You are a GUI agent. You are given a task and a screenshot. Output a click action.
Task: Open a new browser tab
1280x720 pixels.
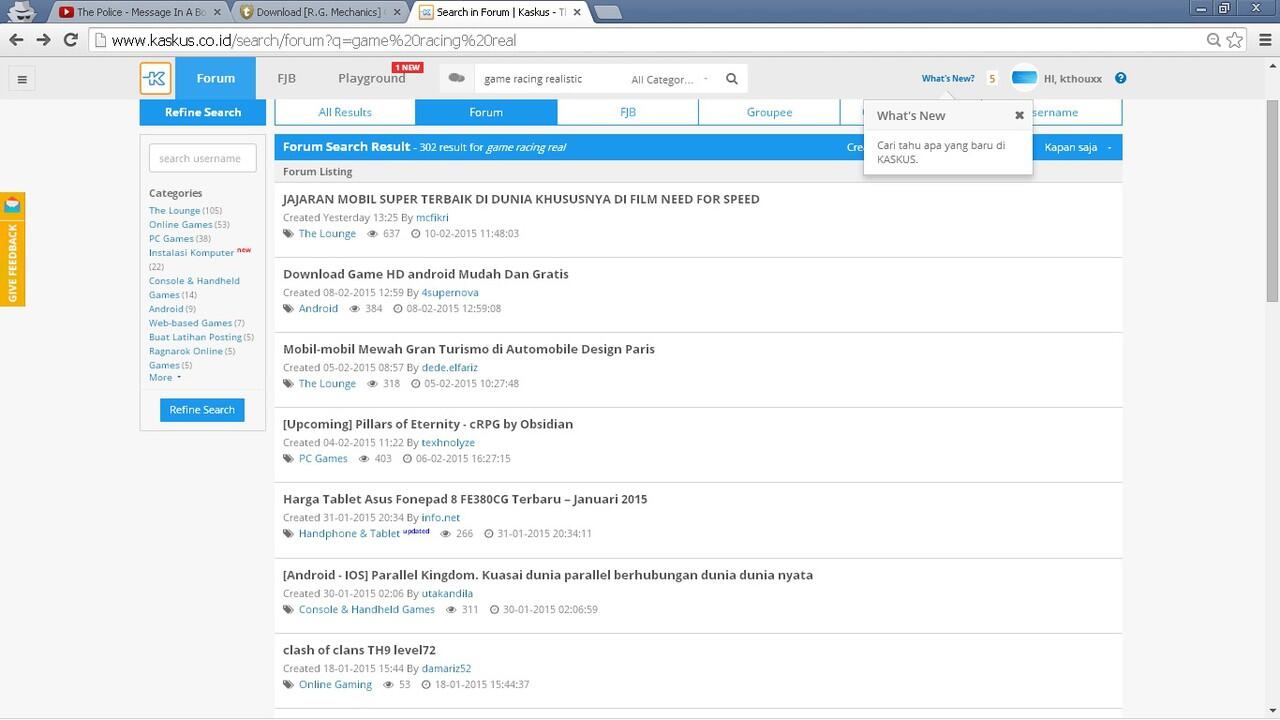click(607, 12)
